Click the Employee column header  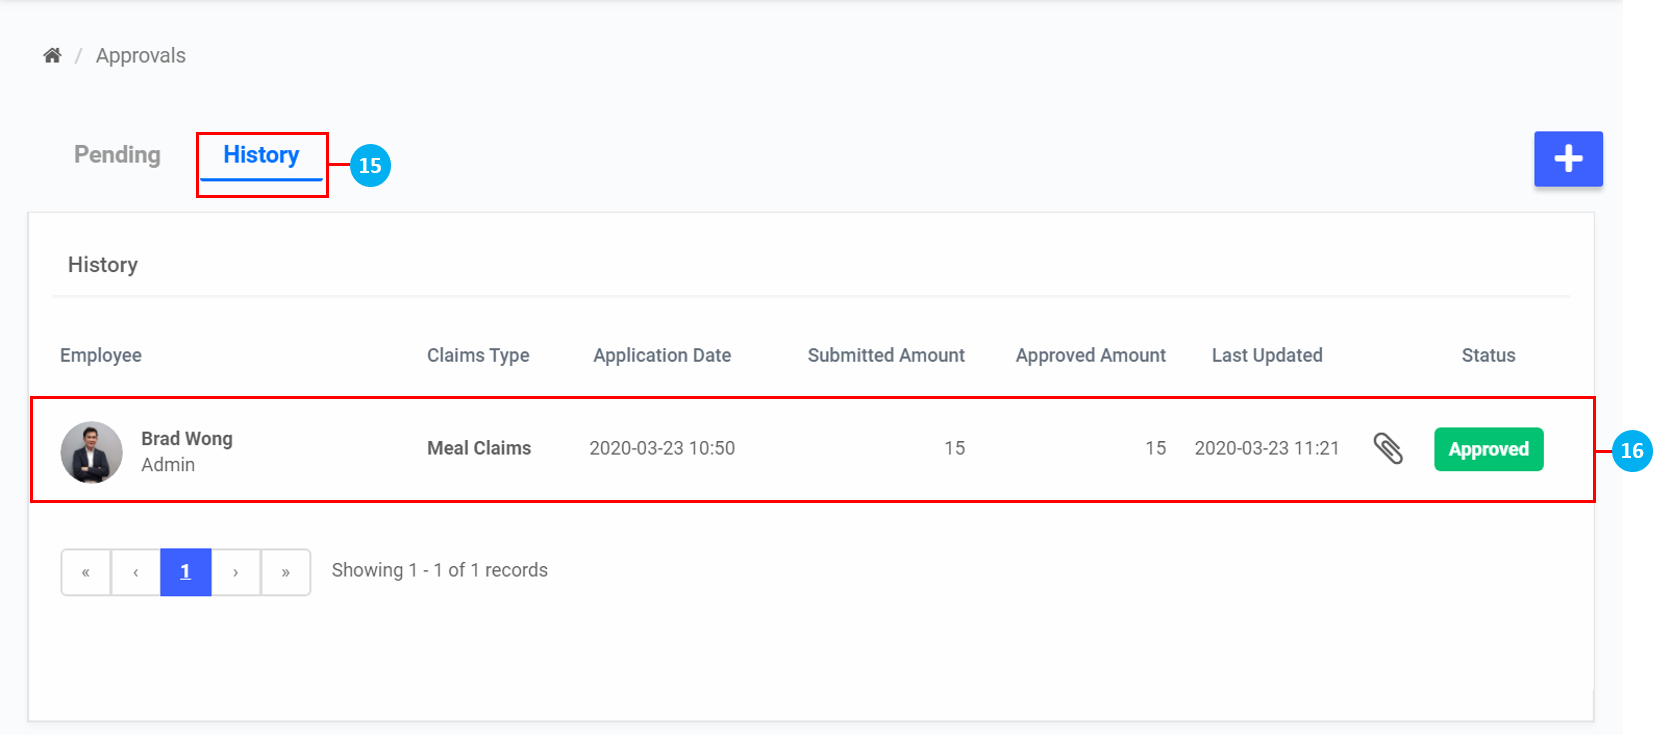(x=101, y=355)
